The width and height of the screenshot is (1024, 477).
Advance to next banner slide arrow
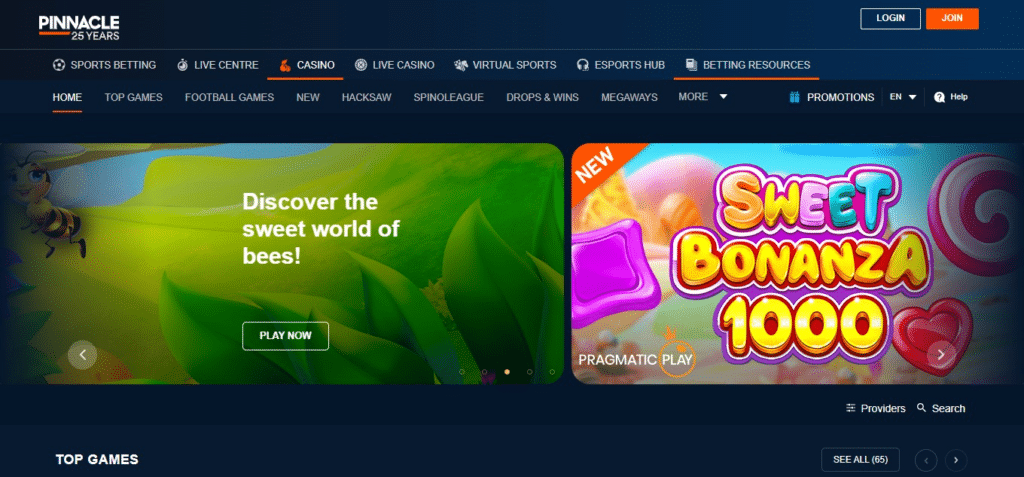[x=940, y=354]
